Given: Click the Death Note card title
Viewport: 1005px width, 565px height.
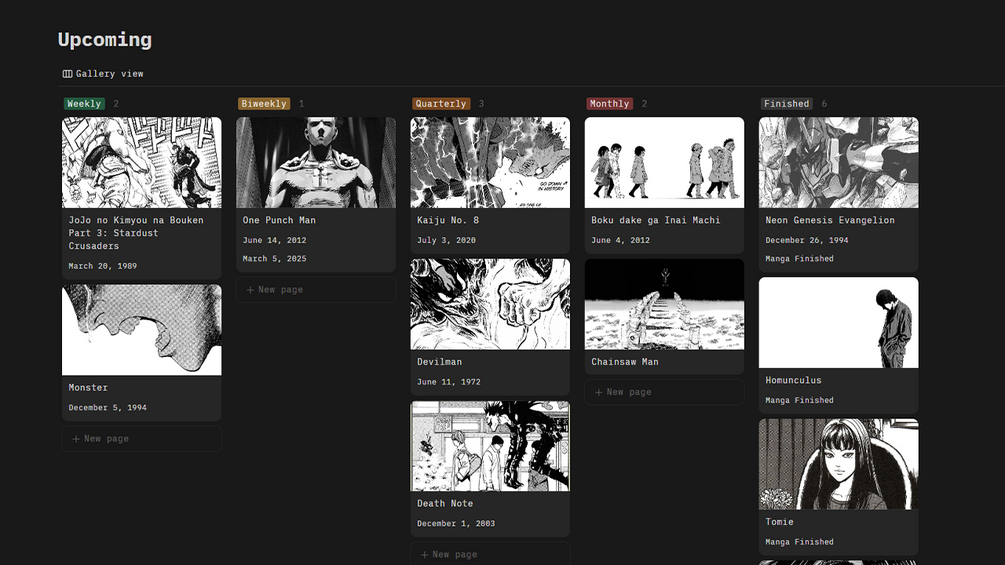Looking at the screenshot, I should pyautogui.click(x=445, y=504).
